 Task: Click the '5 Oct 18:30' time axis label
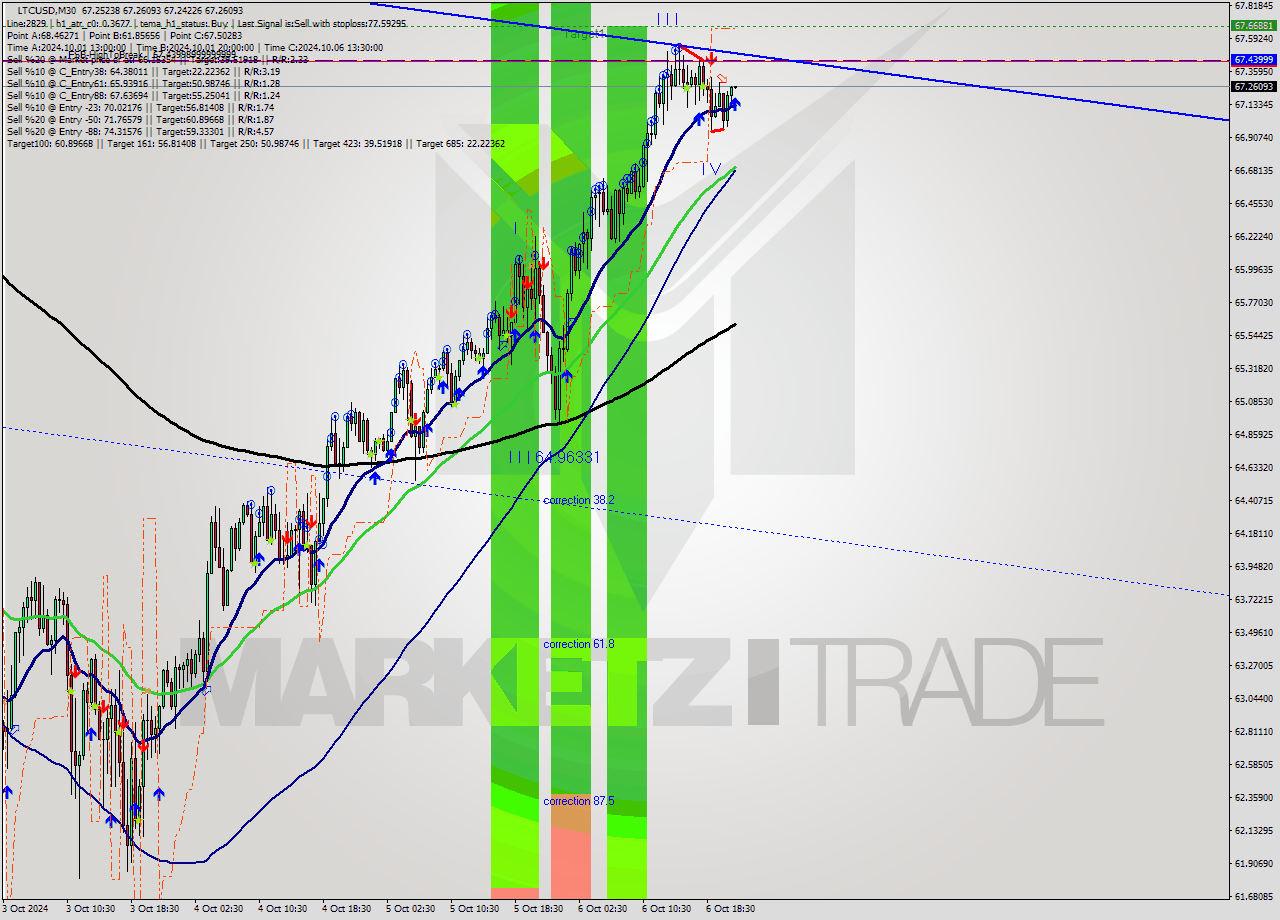(x=538, y=909)
